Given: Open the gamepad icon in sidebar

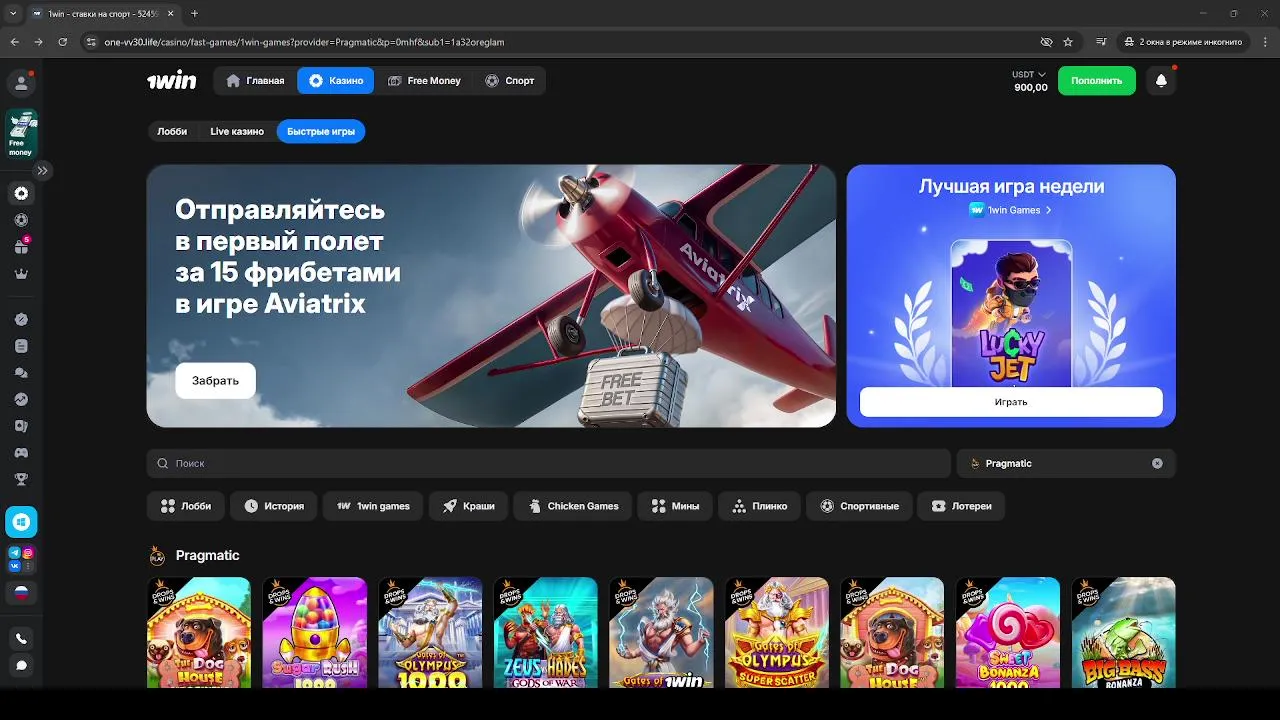Looking at the screenshot, I should point(21,452).
